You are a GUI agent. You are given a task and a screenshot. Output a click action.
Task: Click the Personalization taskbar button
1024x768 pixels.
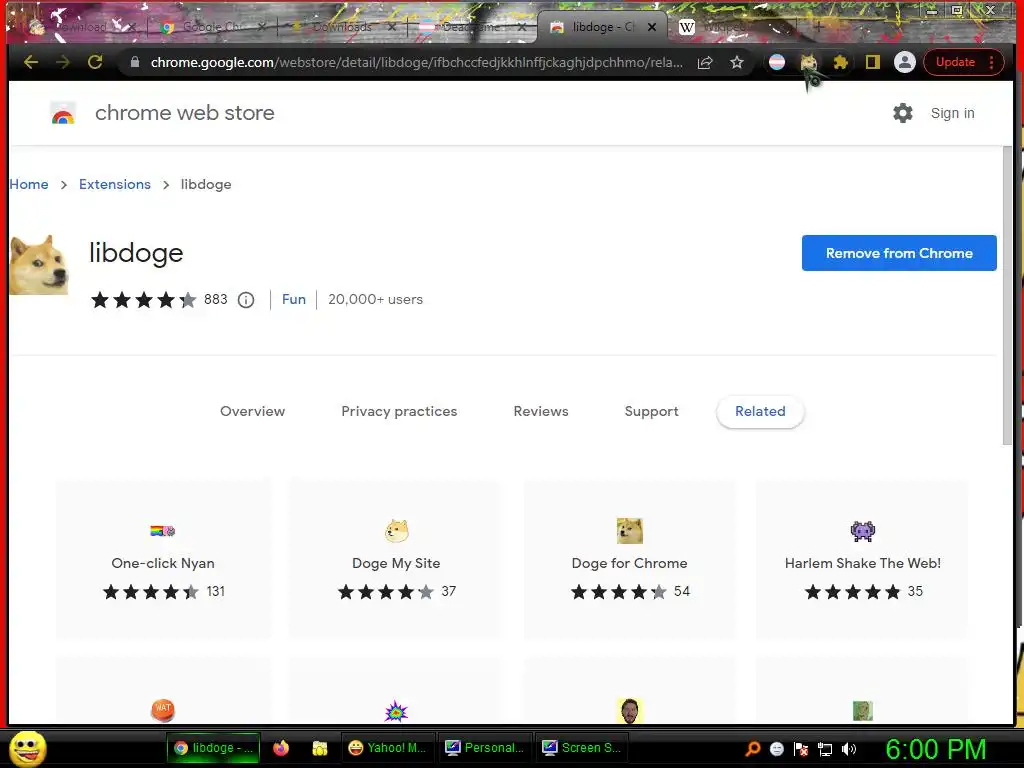click(485, 748)
